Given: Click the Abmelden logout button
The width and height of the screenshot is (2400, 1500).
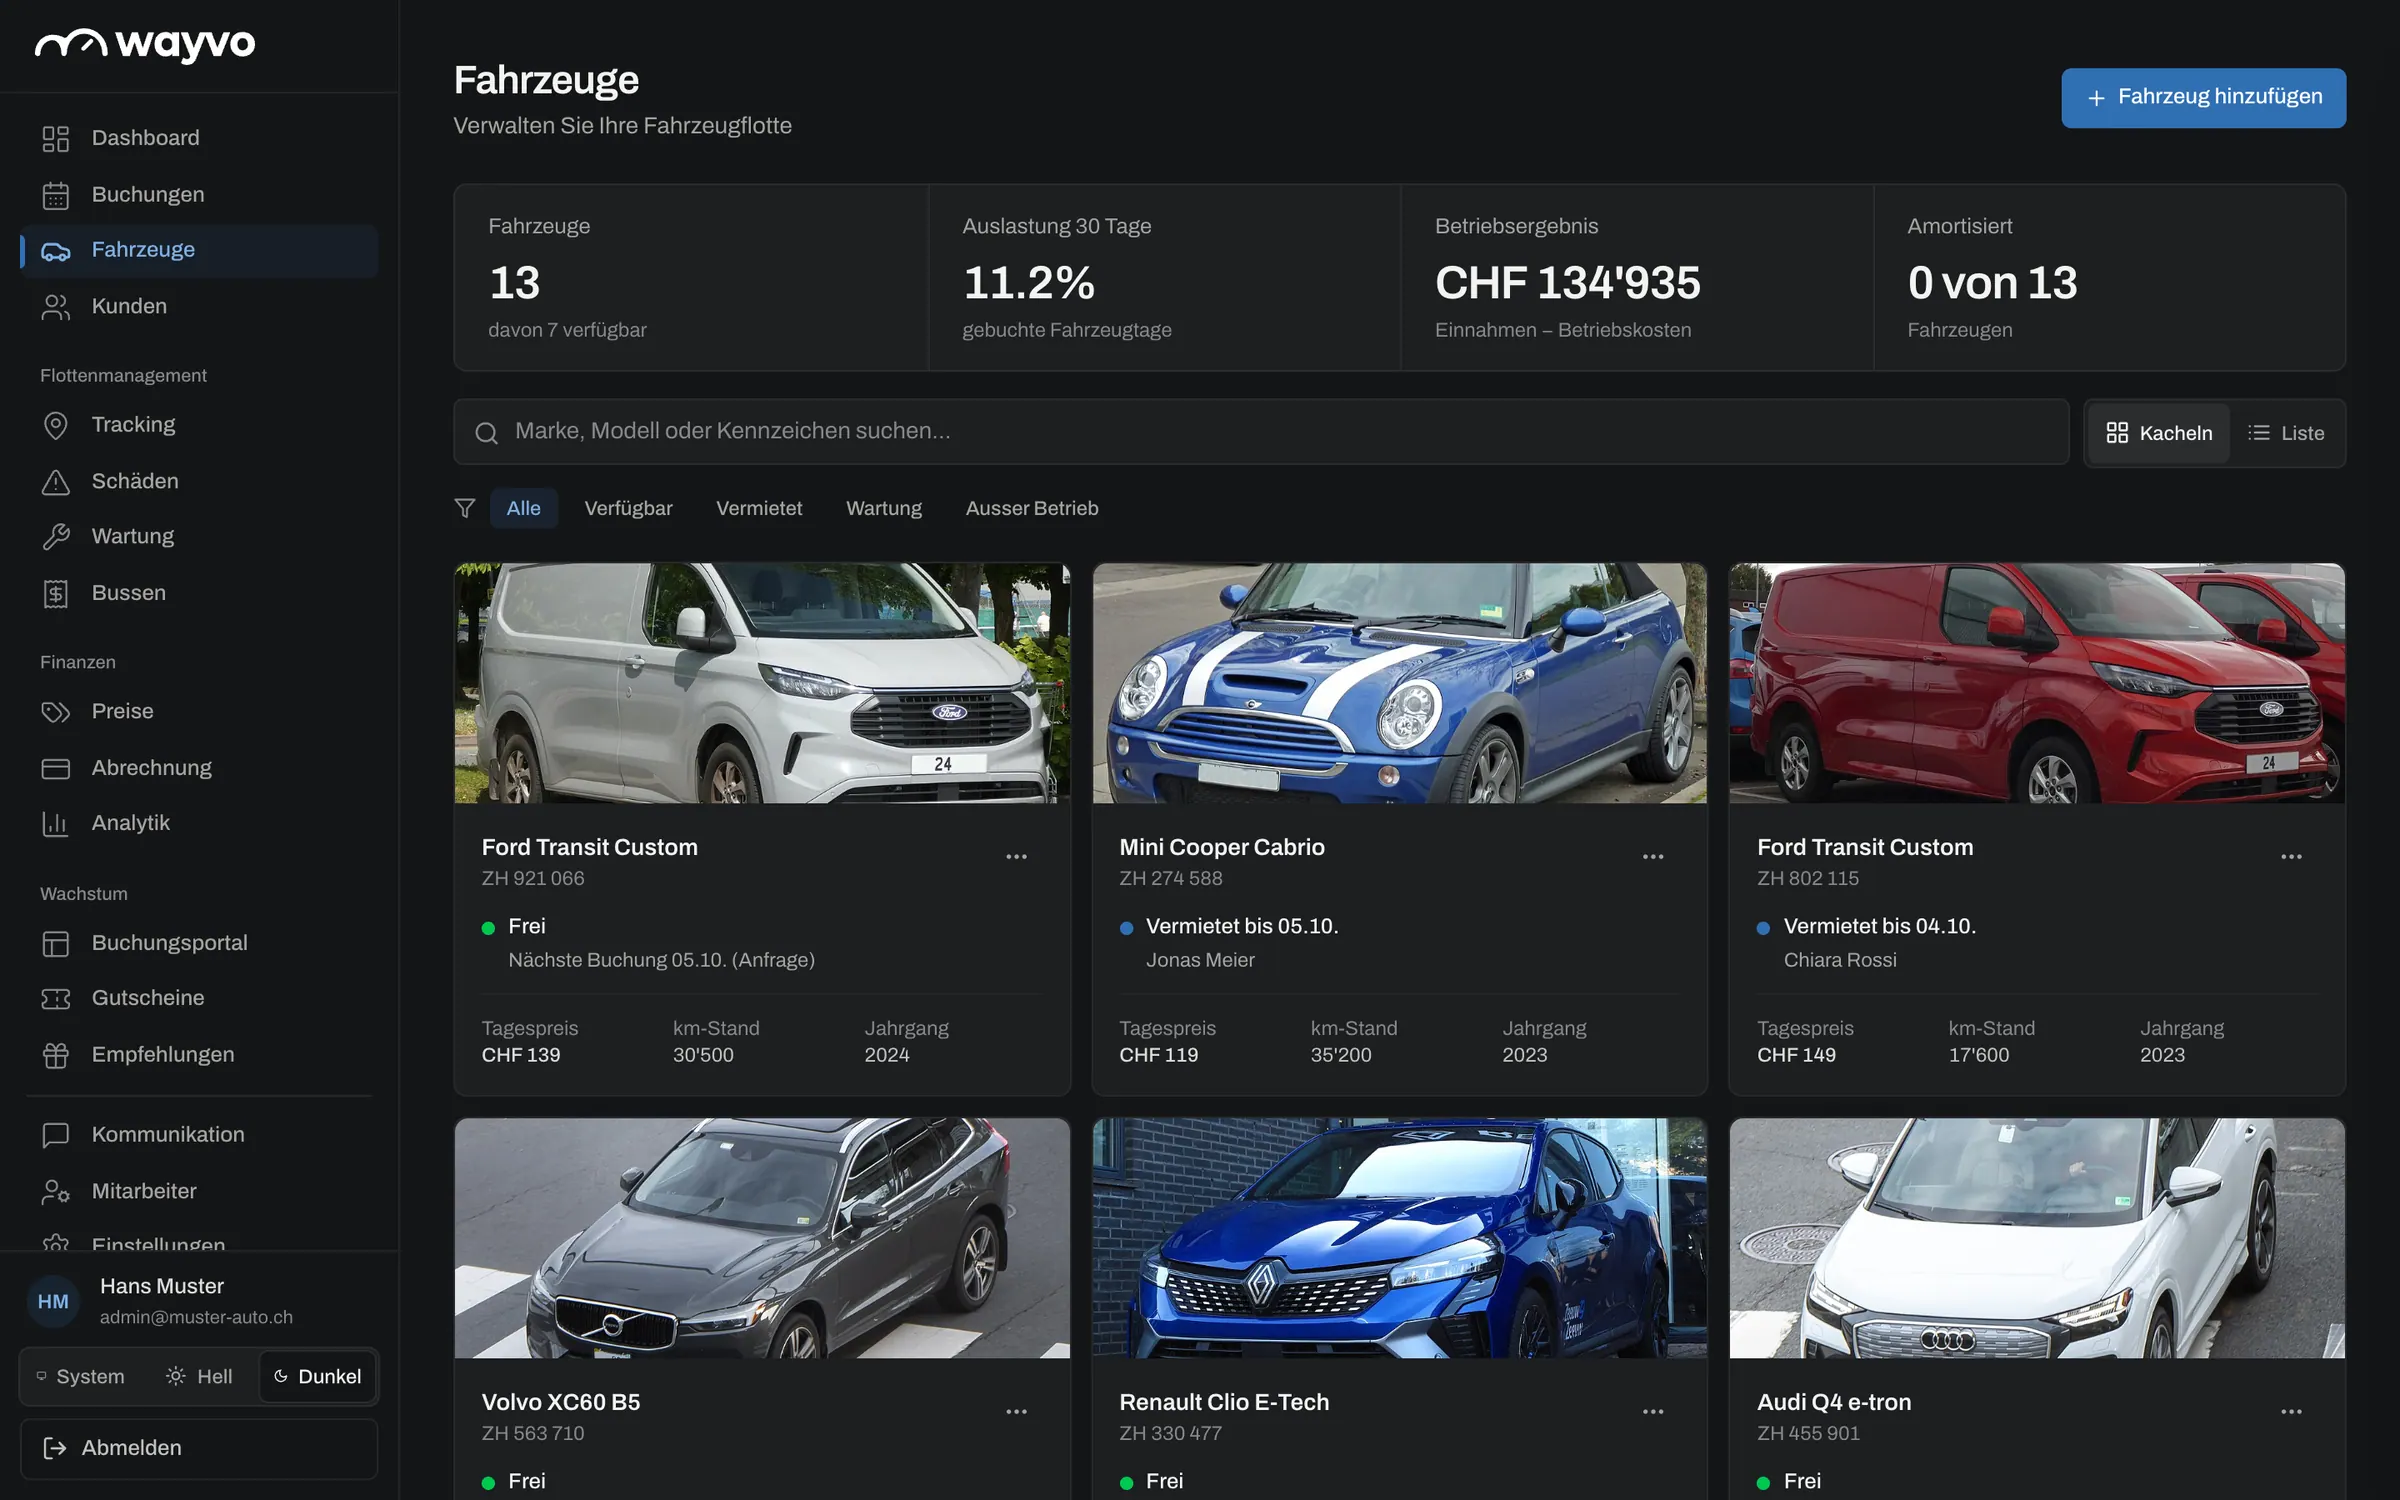Looking at the screenshot, I should tap(199, 1449).
